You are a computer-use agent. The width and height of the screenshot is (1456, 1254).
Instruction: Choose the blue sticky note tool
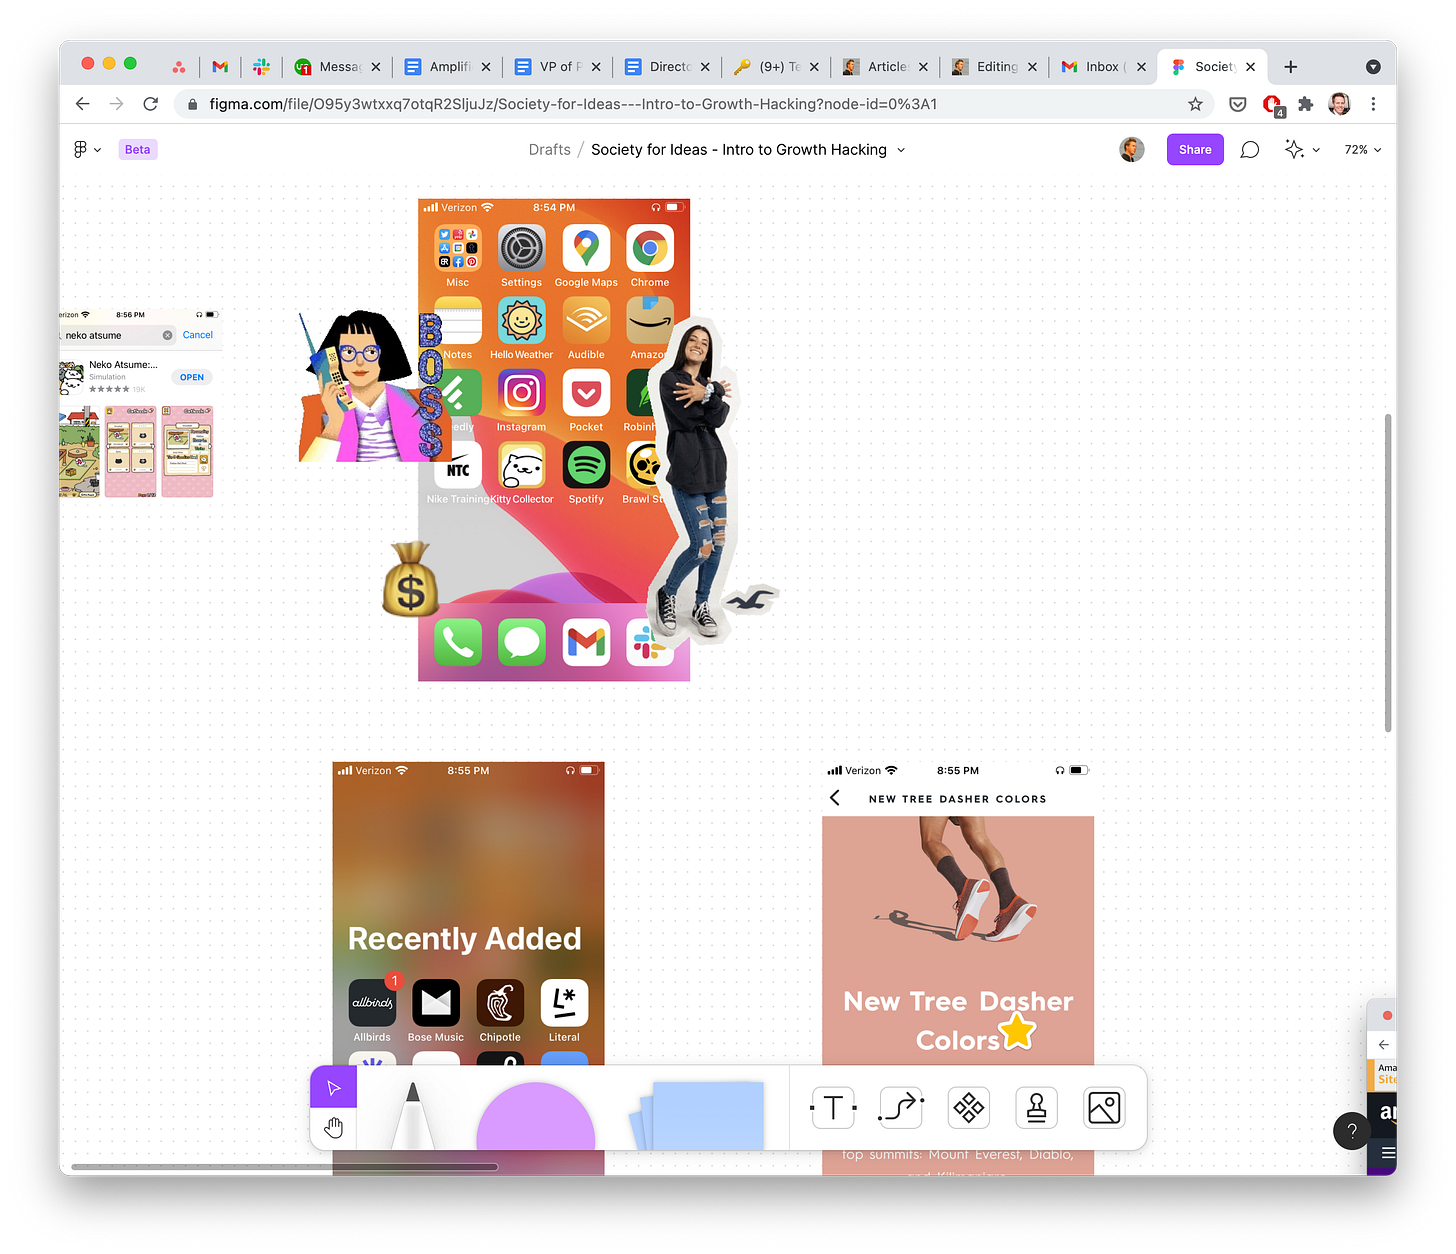click(697, 1115)
